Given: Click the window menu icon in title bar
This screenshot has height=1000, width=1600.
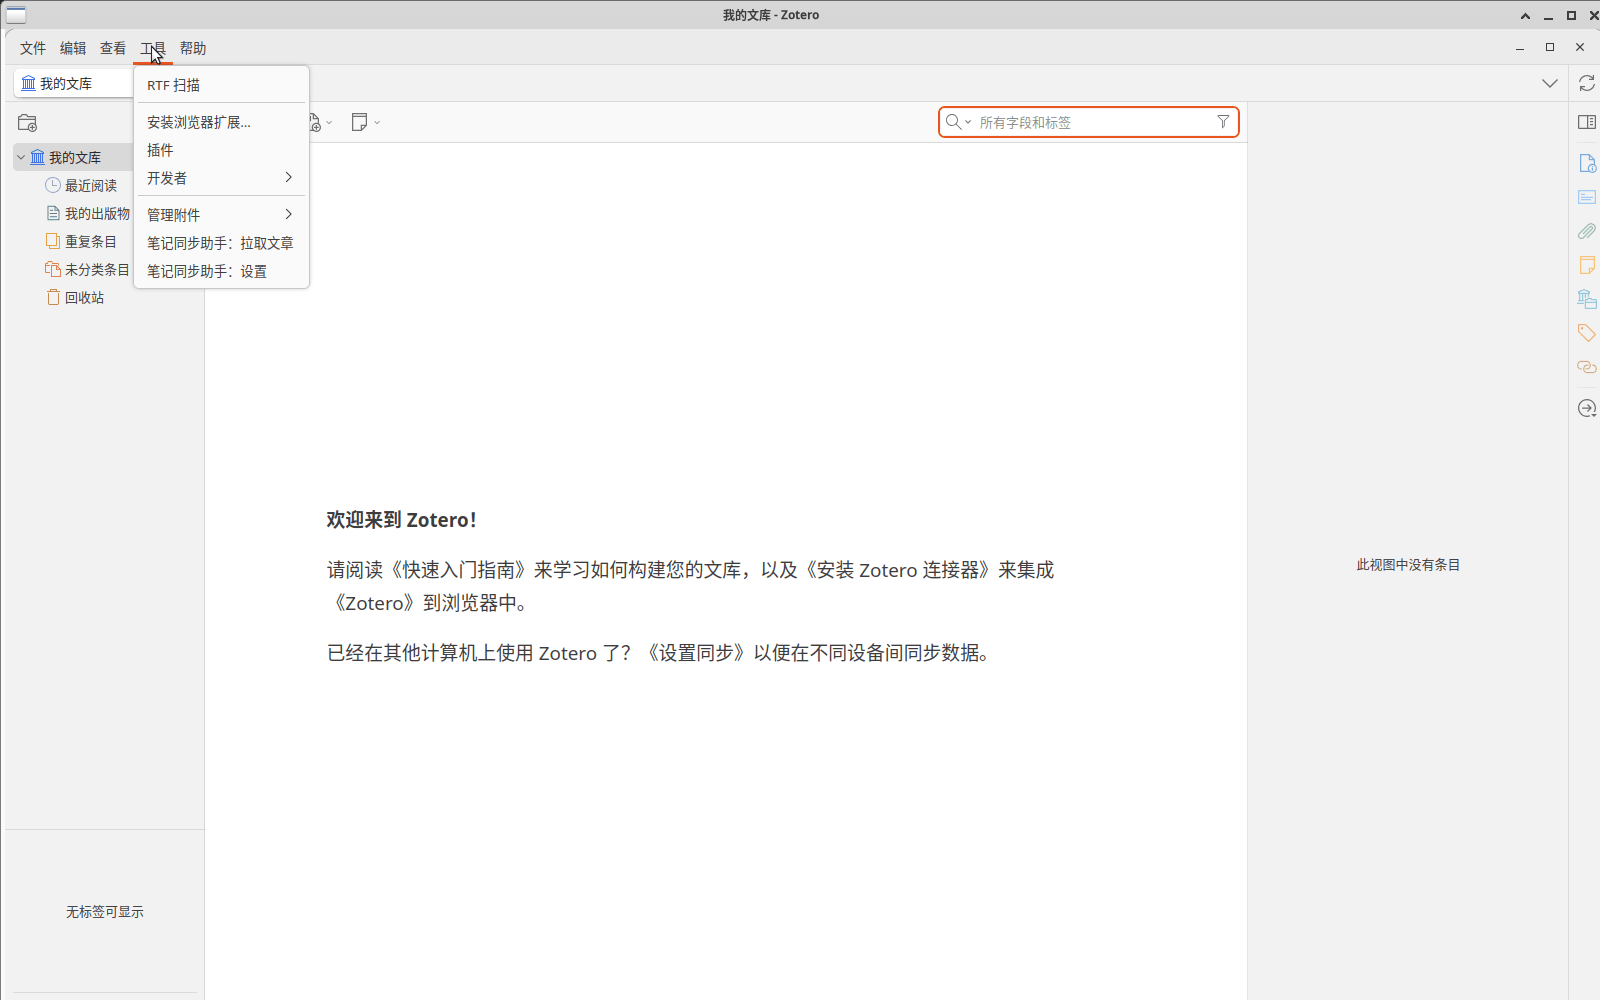Looking at the screenshot, I should point(16,15).
